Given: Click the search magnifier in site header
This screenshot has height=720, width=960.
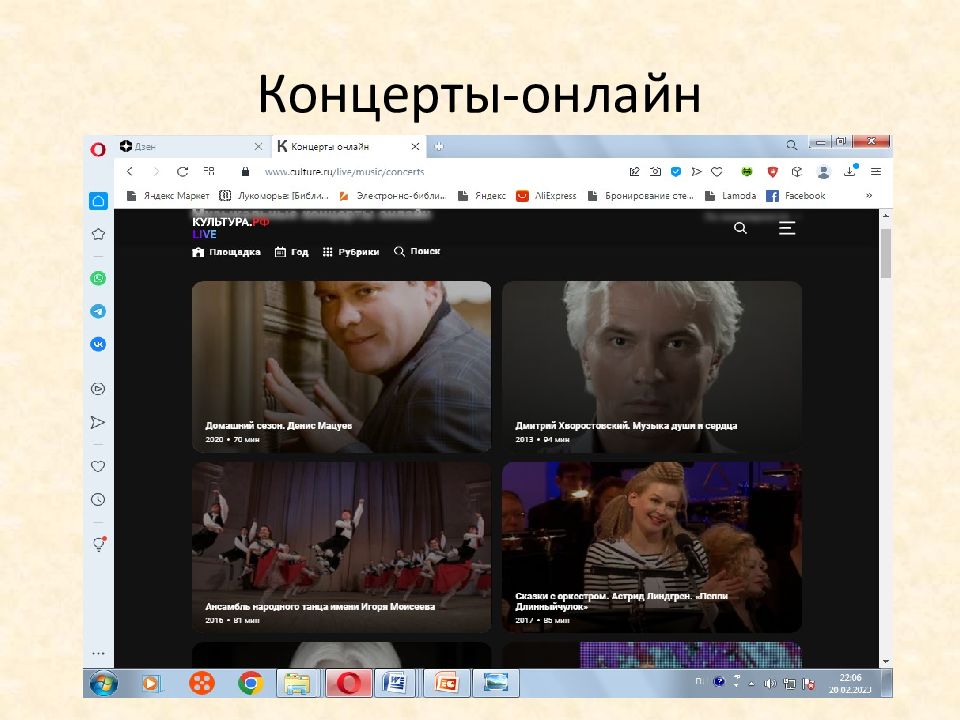Looking at the screenshot, I should pyautogui.click(x=740, y=228).
